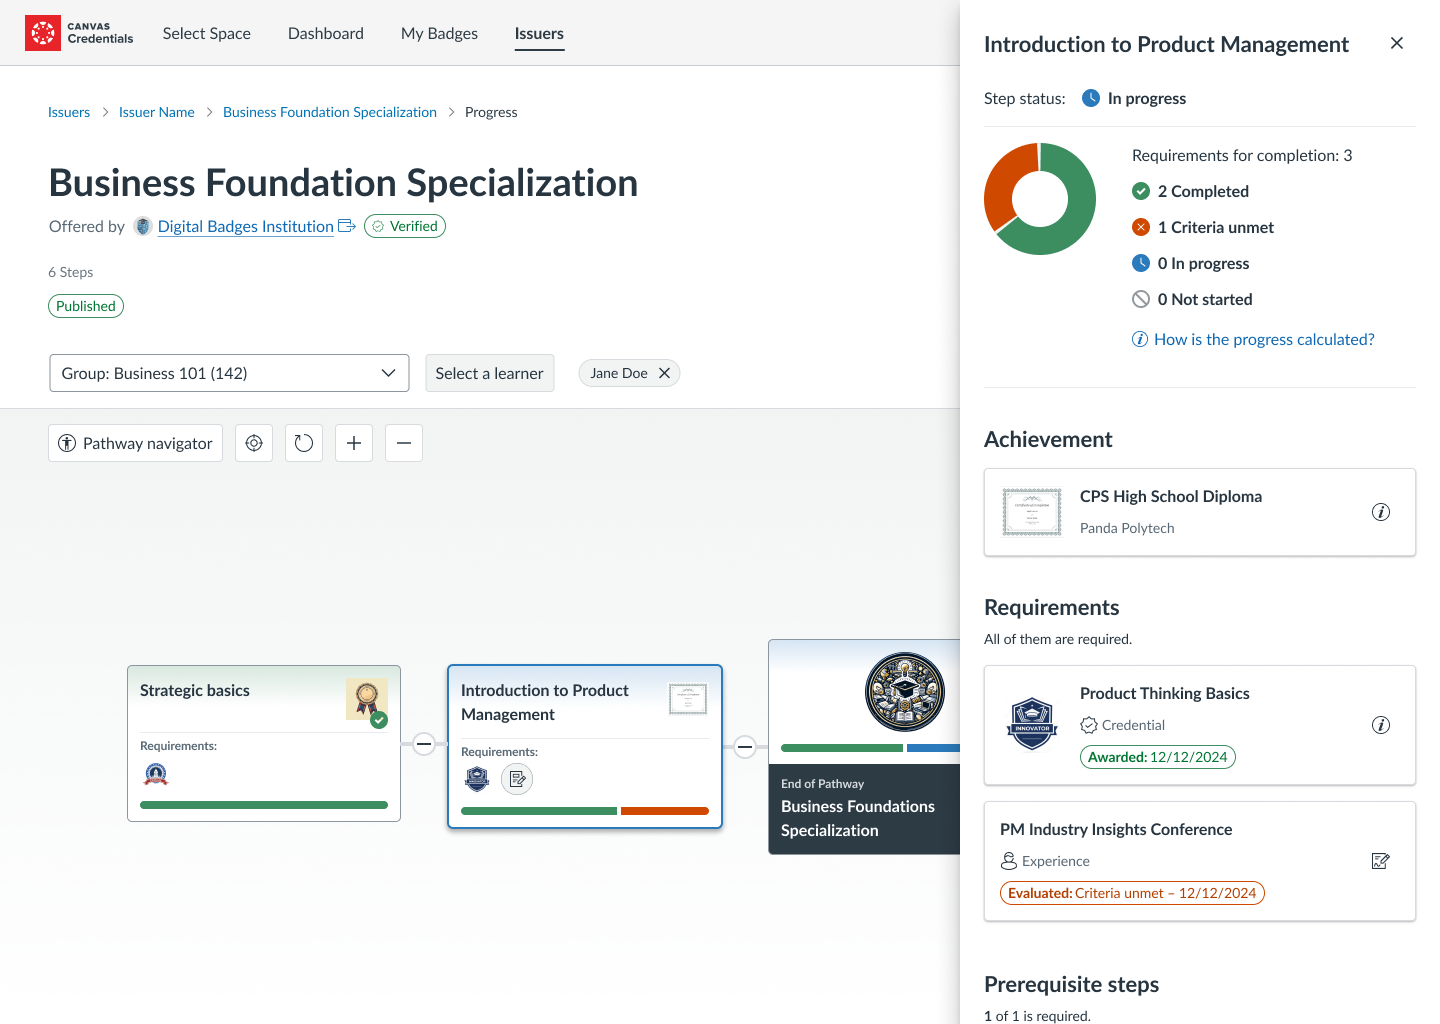The width and height of the screenshot is (1440, 1024).
Task: Click the Issuers breadcrumb link
Action: click(x=69, y=112)
